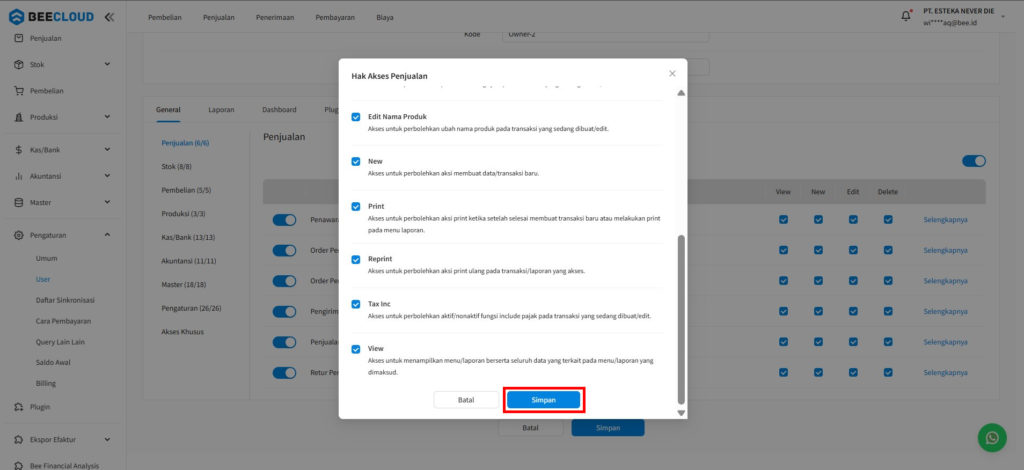Uncheck the Edit Nama Produk checkbox

pyautogui.click(x=356, y=117)
